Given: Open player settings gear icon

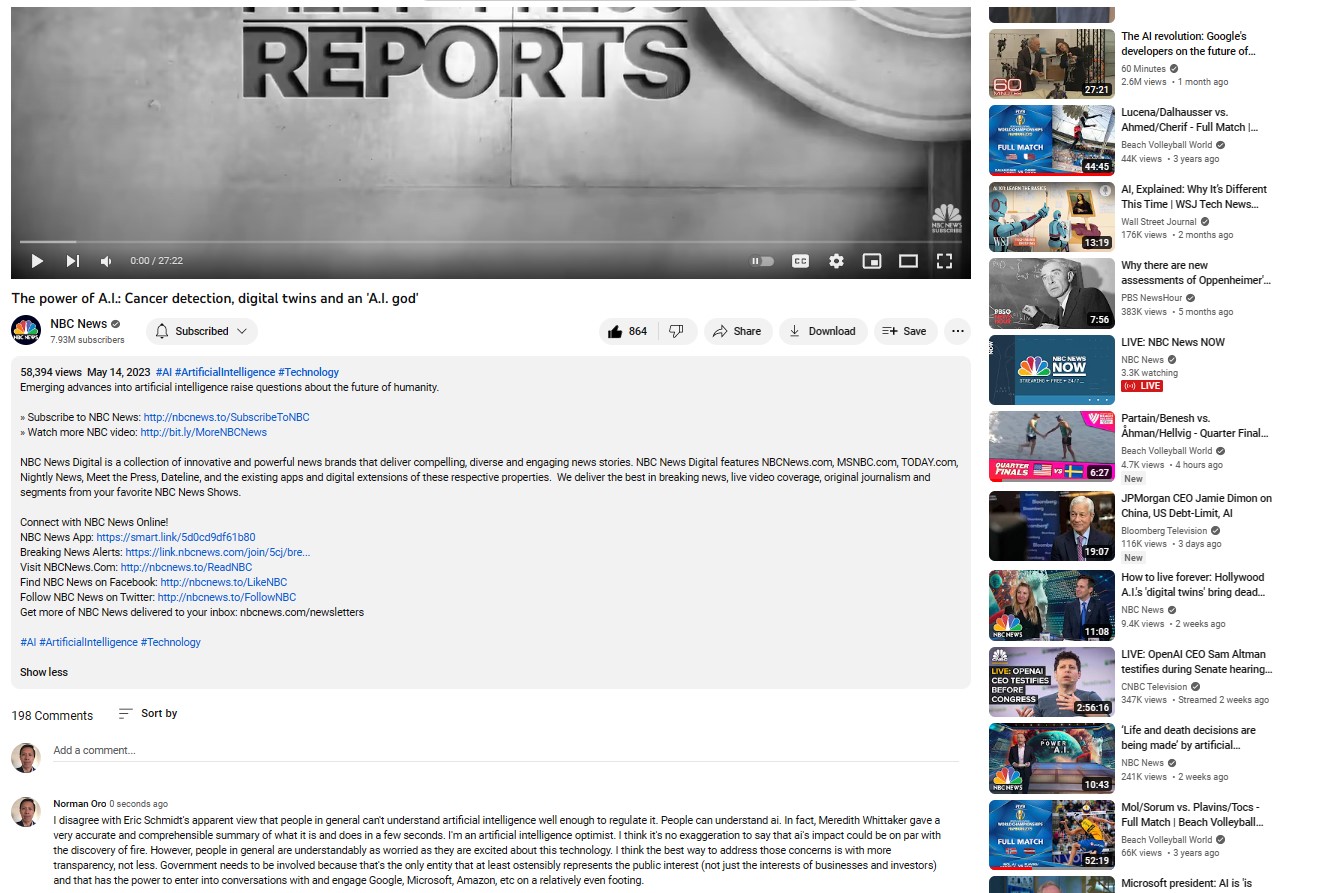Looking at the screenshot, I should coord(836,261).
